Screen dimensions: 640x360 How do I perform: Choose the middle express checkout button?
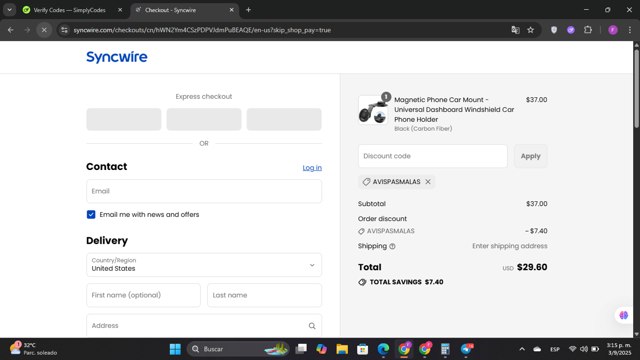click(x=204, y=119)
